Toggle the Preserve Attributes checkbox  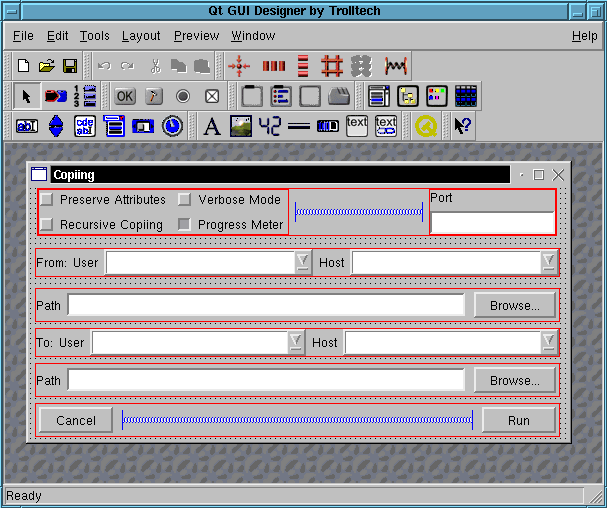click(47, 200)
